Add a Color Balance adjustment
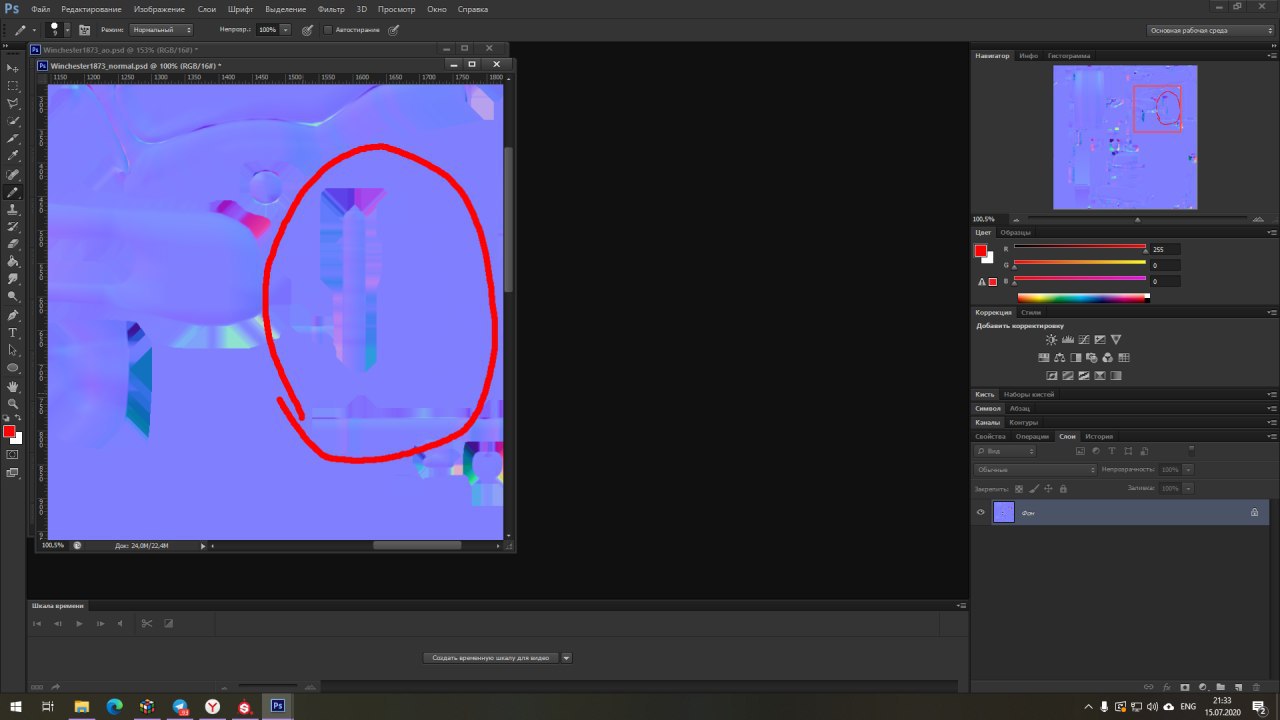Image resolution: width=1280 pixels, height=720 pixels. (1059, 358)
